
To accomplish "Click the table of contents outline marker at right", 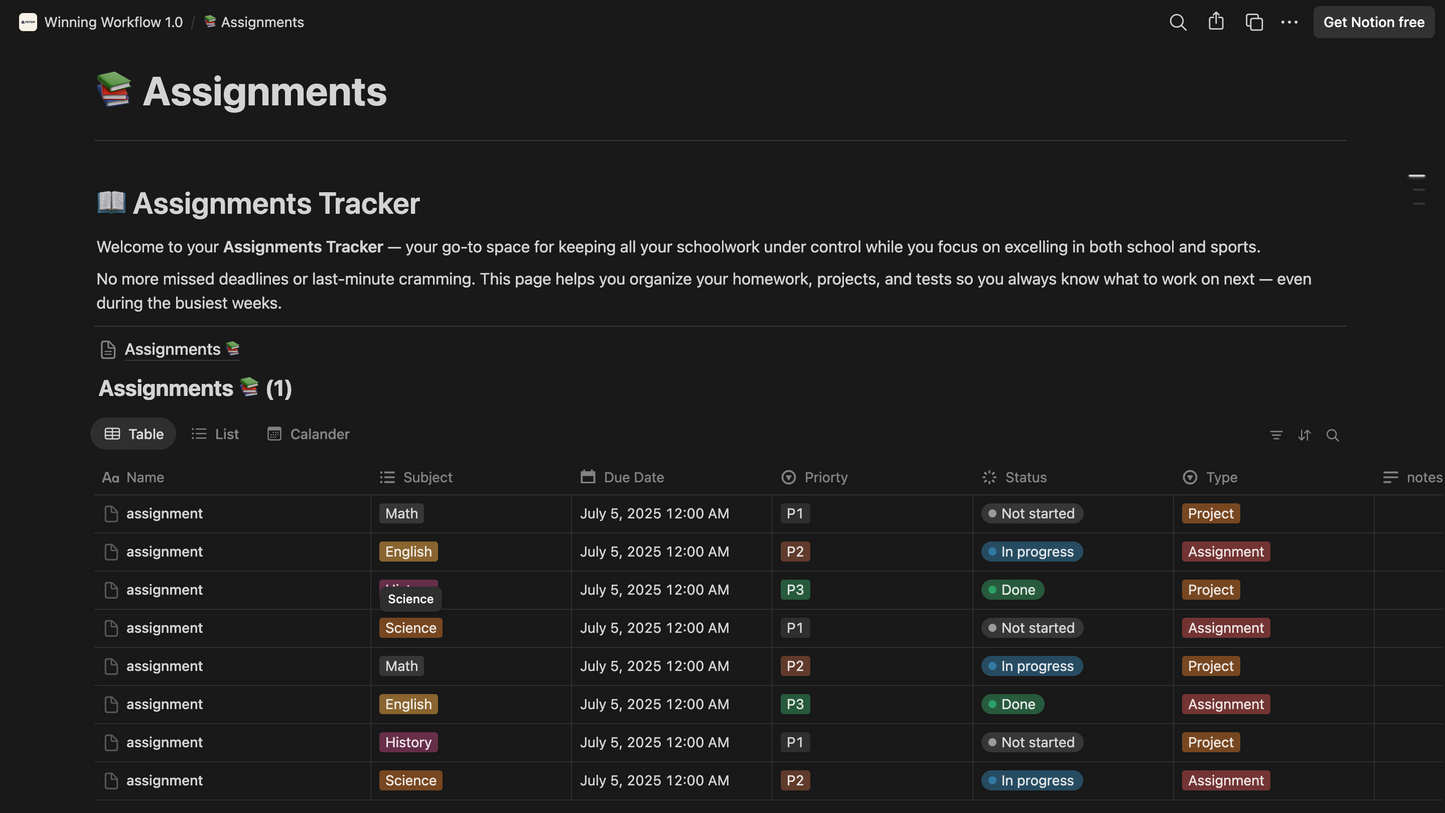I will pyautogui.click(x=1417, y=176).
